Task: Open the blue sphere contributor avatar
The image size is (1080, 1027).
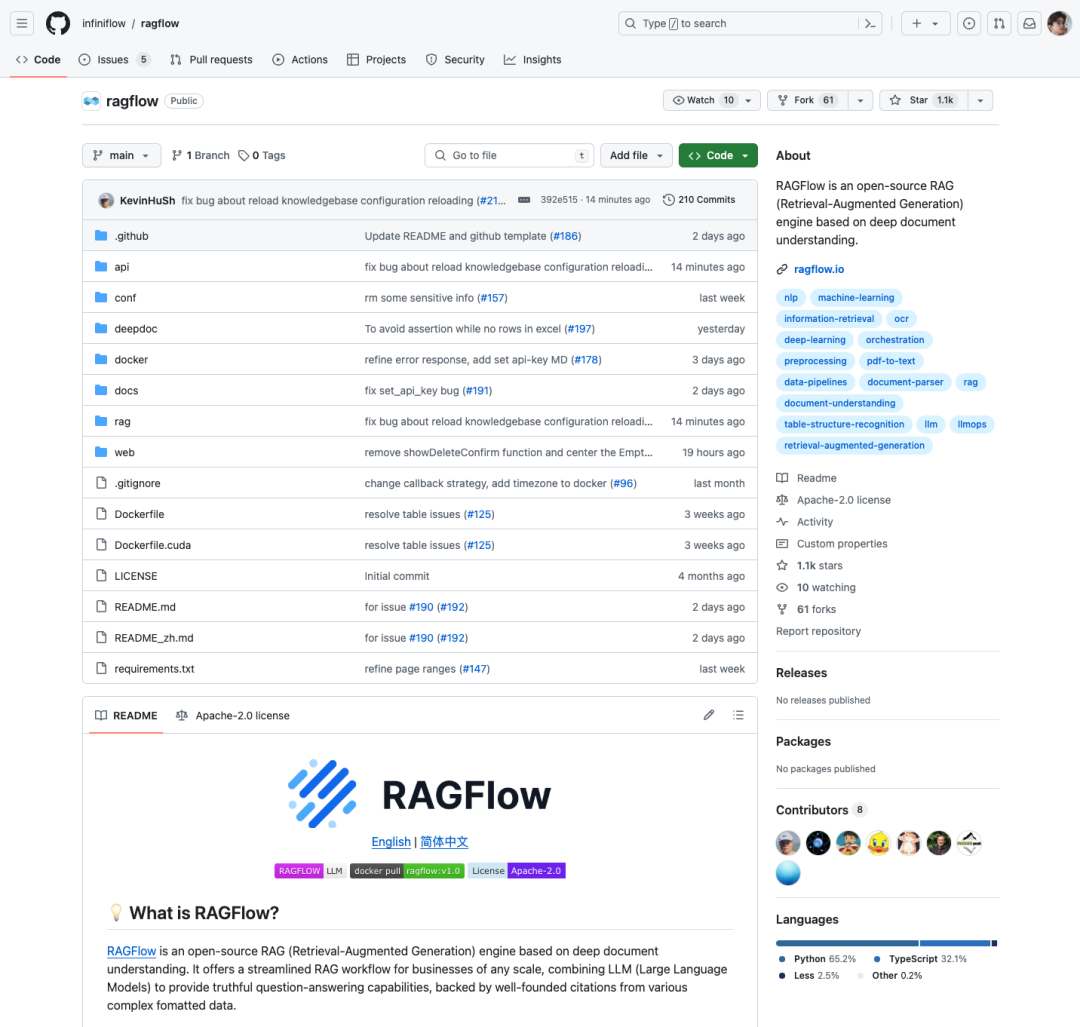Action: click(x=788, y=873)
